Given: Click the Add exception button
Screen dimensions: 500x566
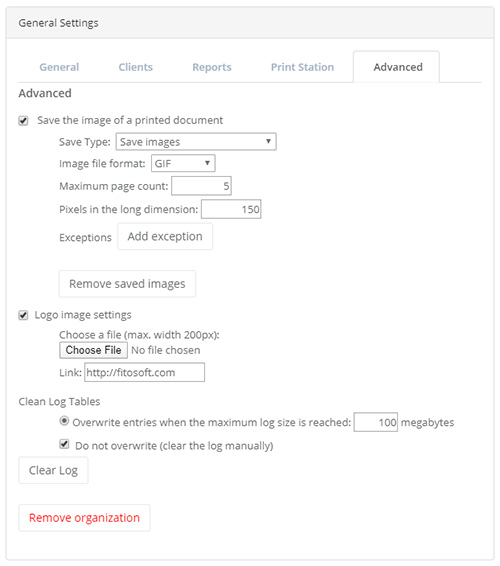Looking at the screenshot, I should (165, 236).
